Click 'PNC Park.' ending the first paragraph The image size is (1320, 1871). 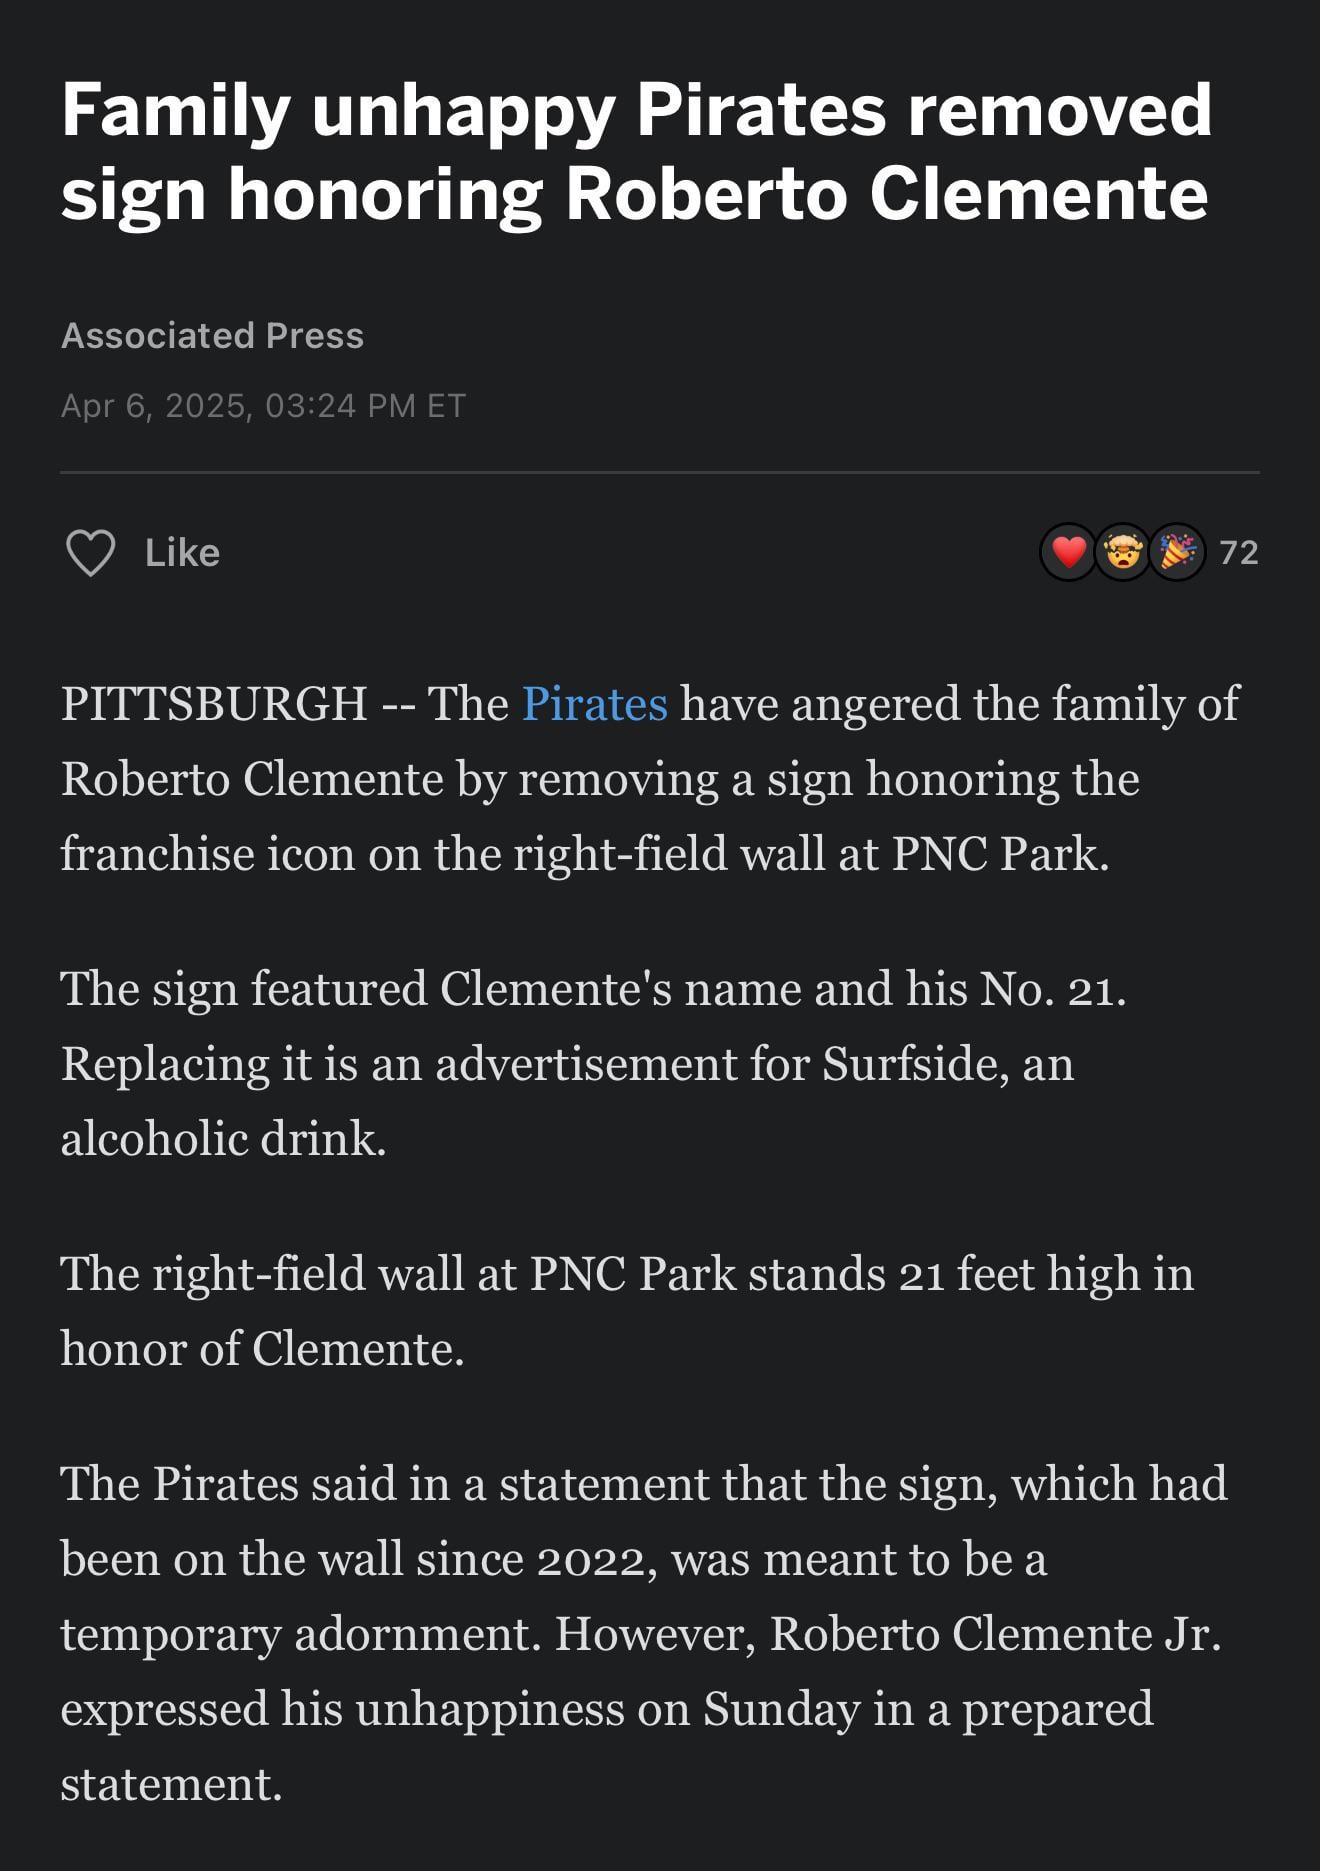point(1000,854)
